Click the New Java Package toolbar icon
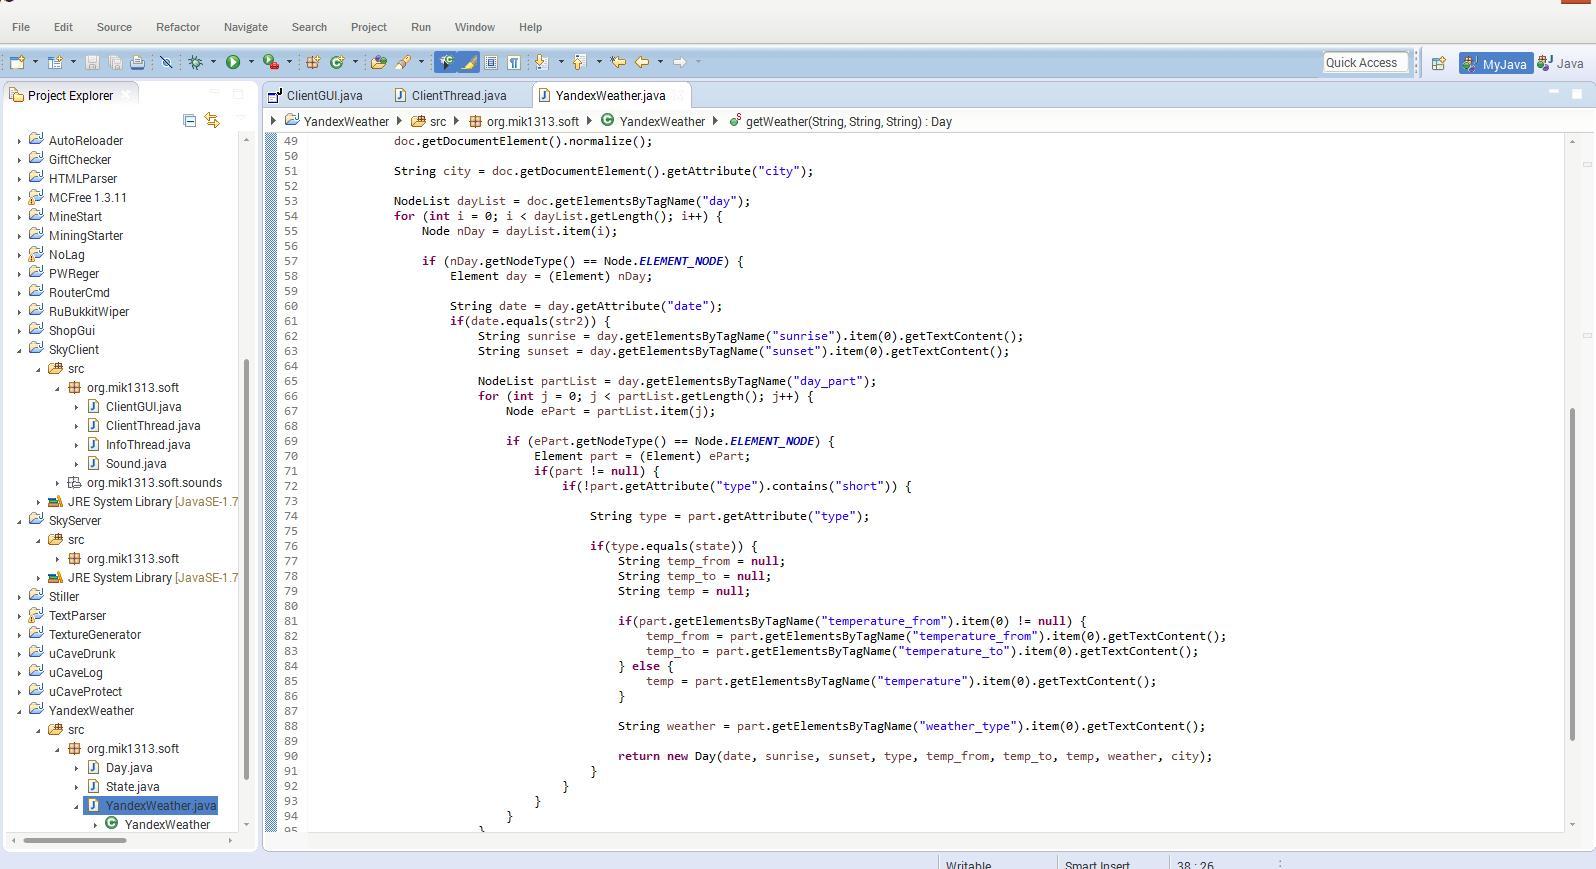Viewport: 1596px width, 869px height. (313, 62)
